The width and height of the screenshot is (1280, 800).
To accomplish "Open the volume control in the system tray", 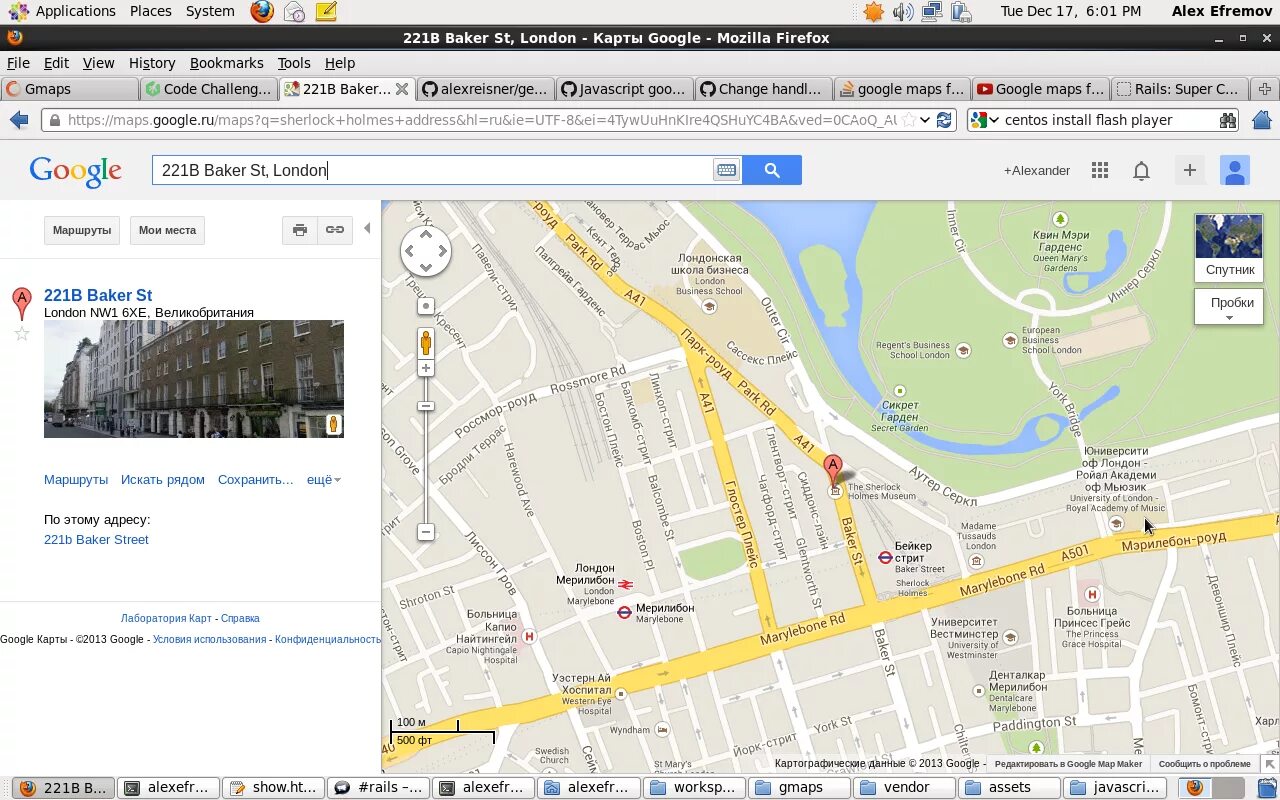I will 903,11.
